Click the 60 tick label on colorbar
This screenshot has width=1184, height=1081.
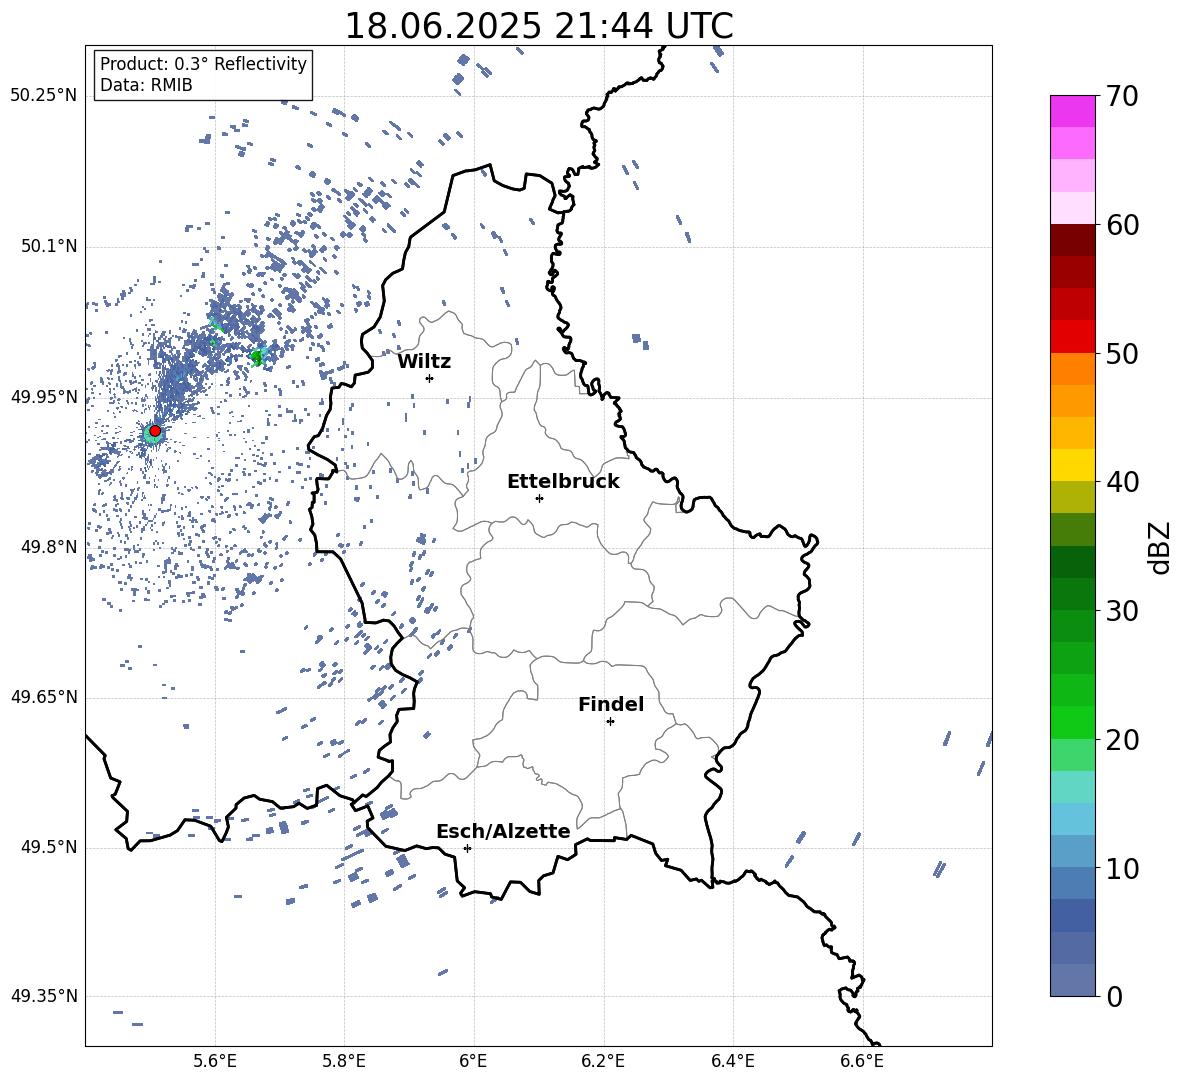pos(1122,225)
